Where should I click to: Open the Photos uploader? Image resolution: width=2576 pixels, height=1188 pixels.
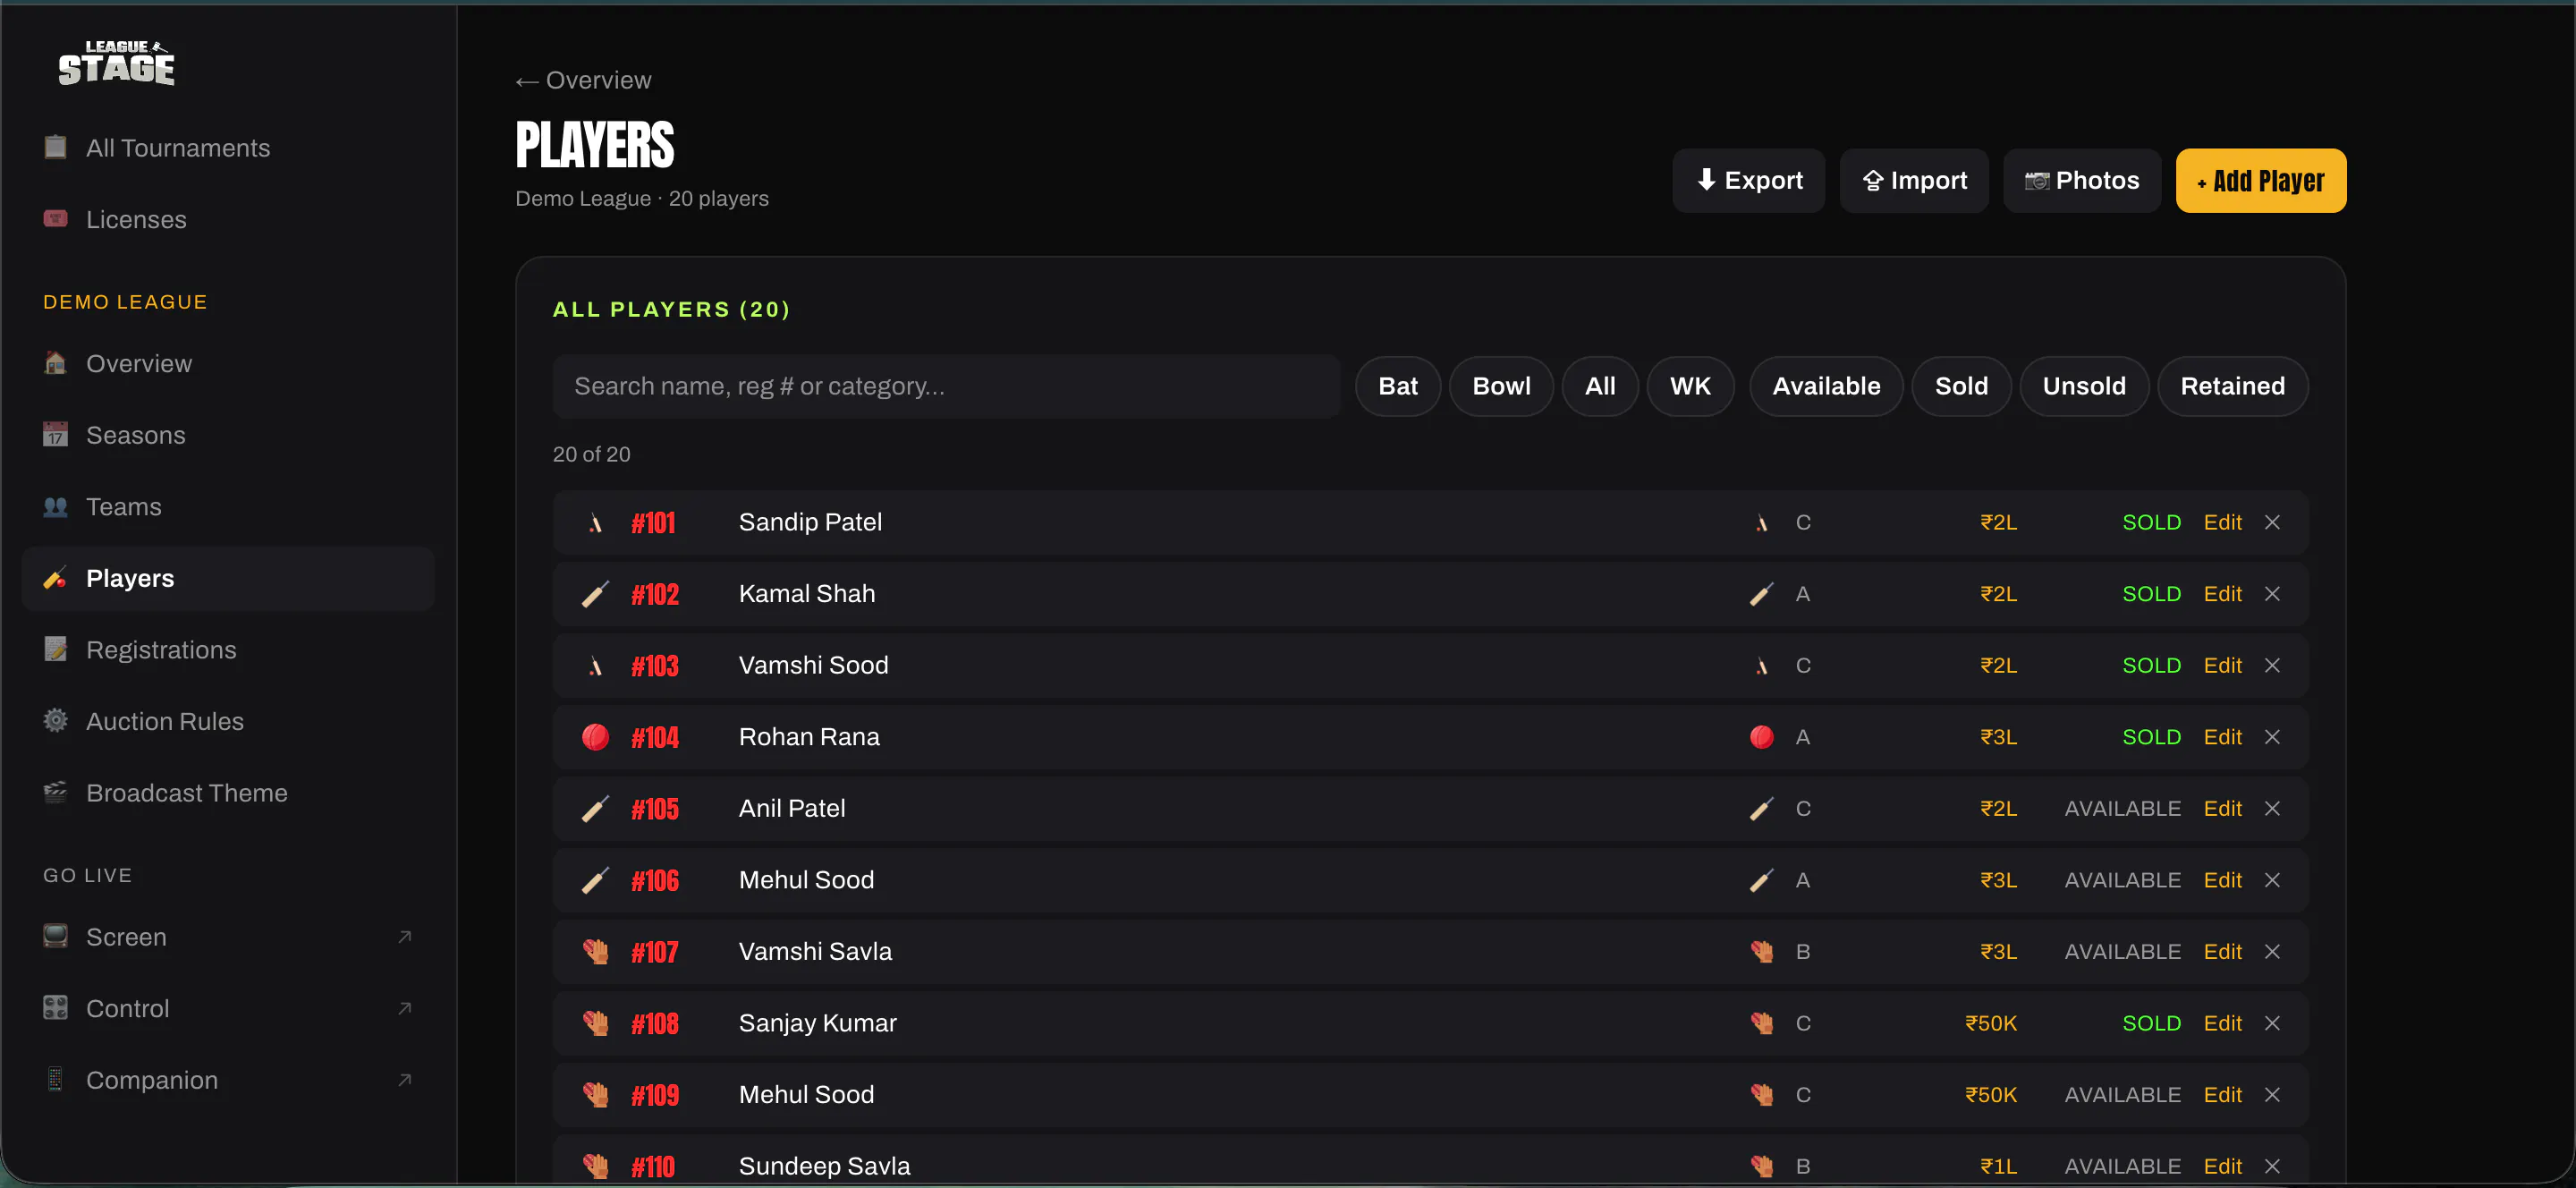pos(2081,181)
